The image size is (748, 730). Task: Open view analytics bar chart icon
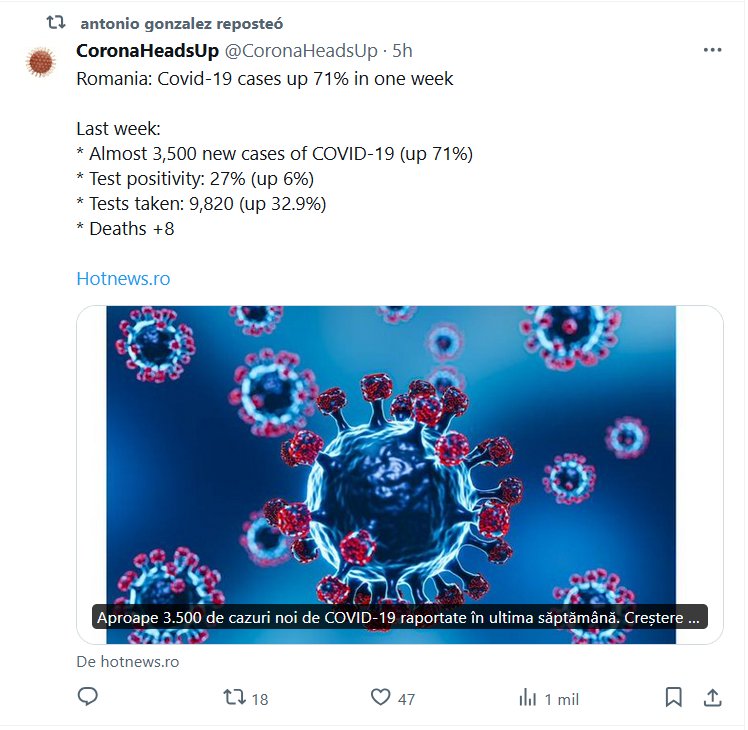[527, 697]
